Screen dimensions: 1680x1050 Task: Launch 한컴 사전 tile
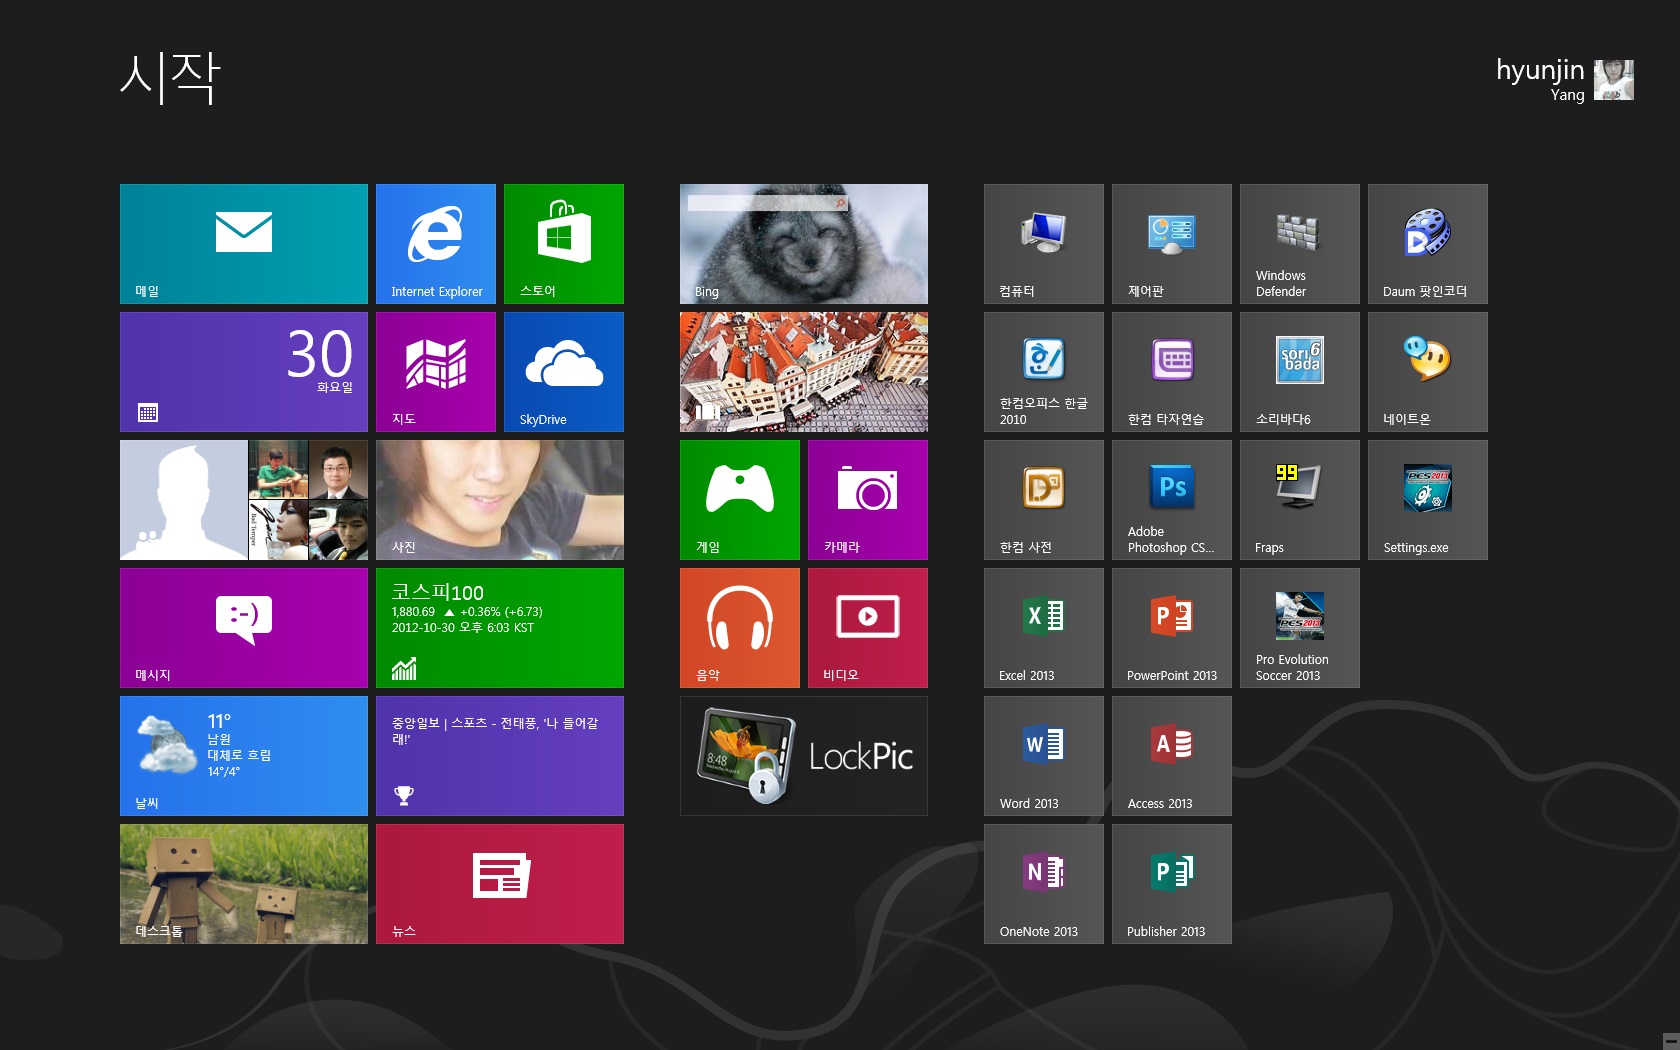tap(1044, 500)
